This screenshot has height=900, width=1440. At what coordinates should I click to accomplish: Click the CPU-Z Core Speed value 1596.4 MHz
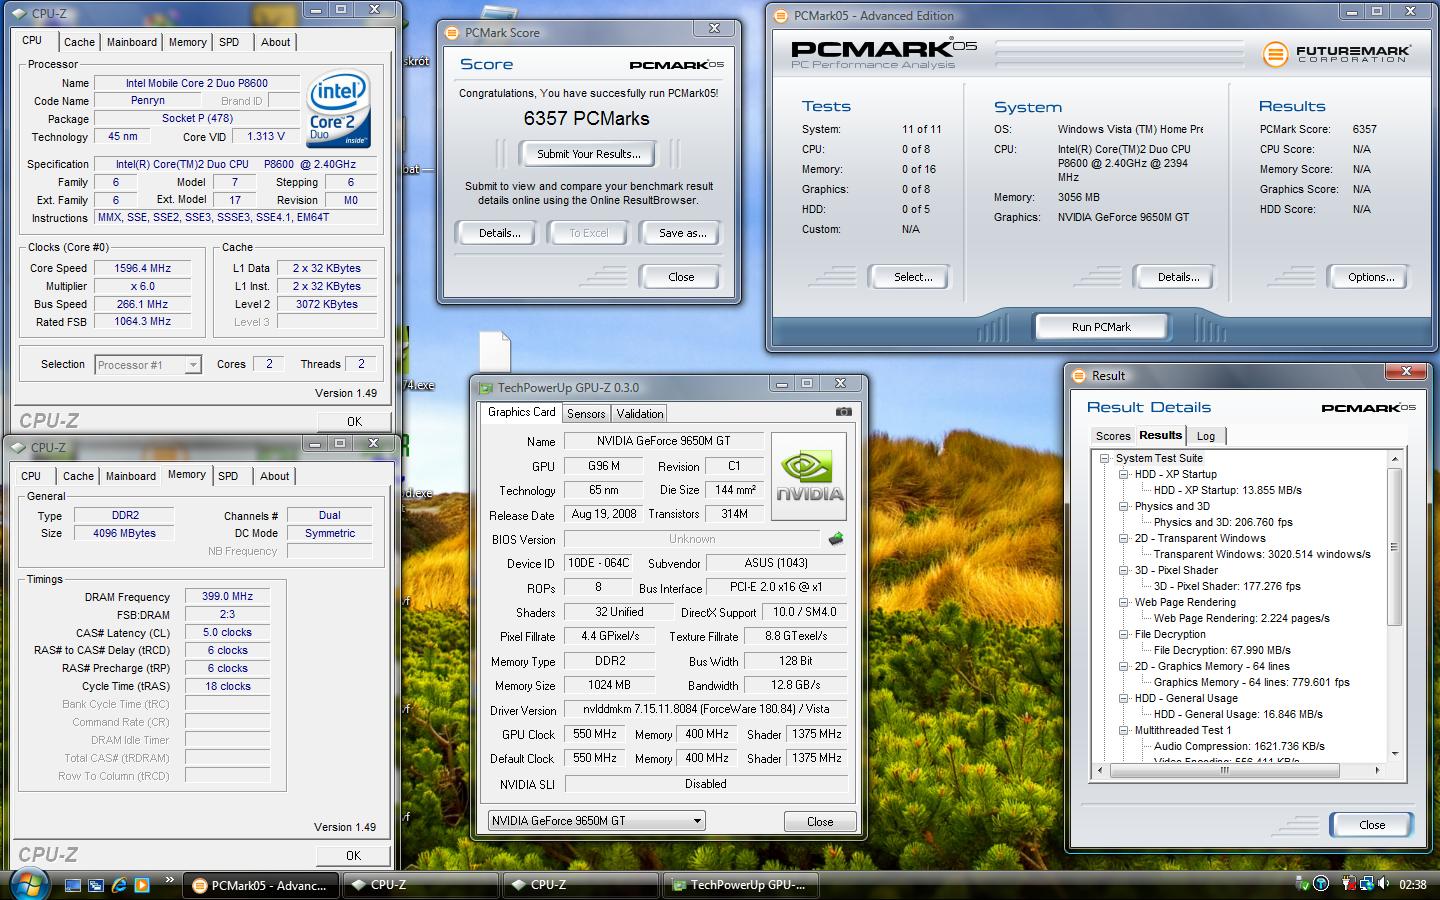[x=143, y=268]
